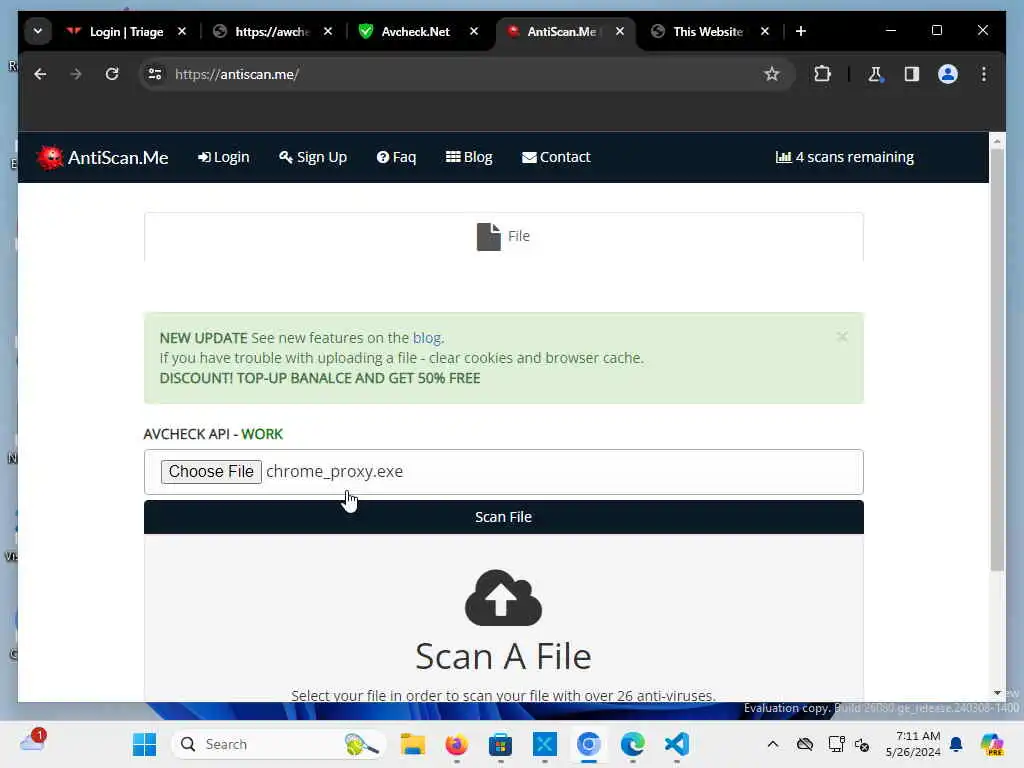This screenshot has height=768, width=1024.
Task: Follow the blog link in update notice
Action: (427, 338)
